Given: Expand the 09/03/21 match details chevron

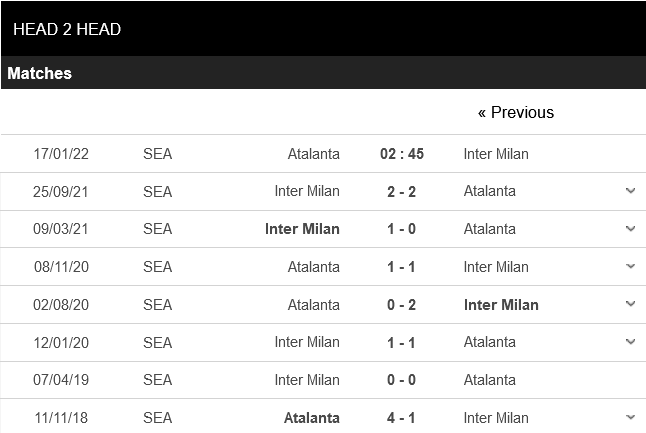Looking at the screenshot, I should pyautogui.click(x=630, y=229).
